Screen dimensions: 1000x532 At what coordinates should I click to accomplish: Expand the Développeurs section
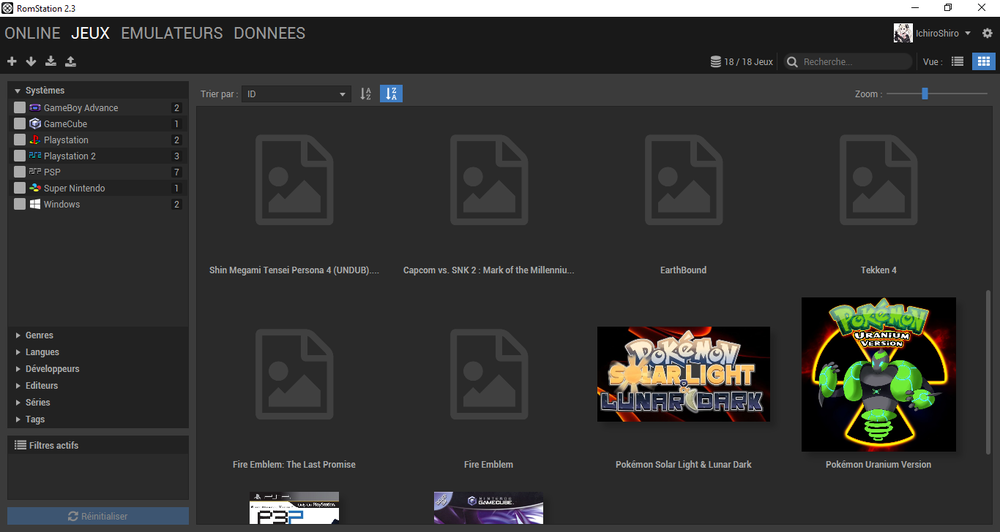point(18,369)
